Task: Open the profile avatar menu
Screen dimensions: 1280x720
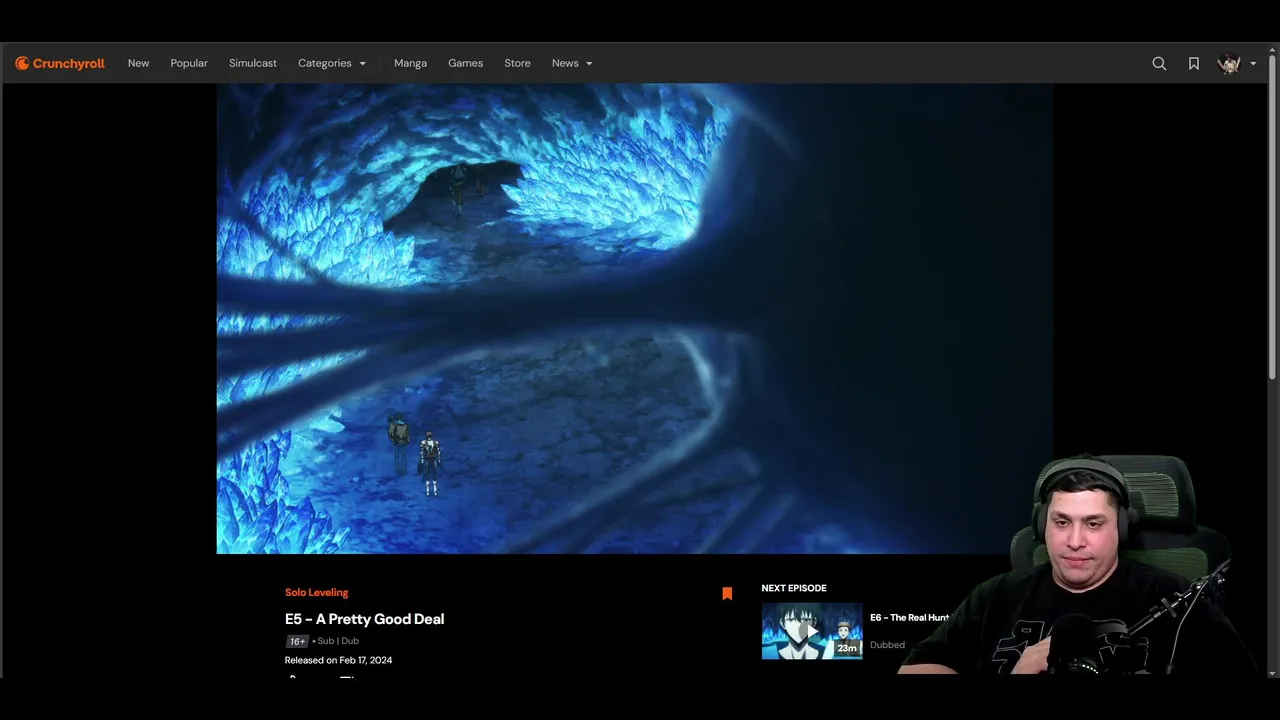Action: 1229,63
